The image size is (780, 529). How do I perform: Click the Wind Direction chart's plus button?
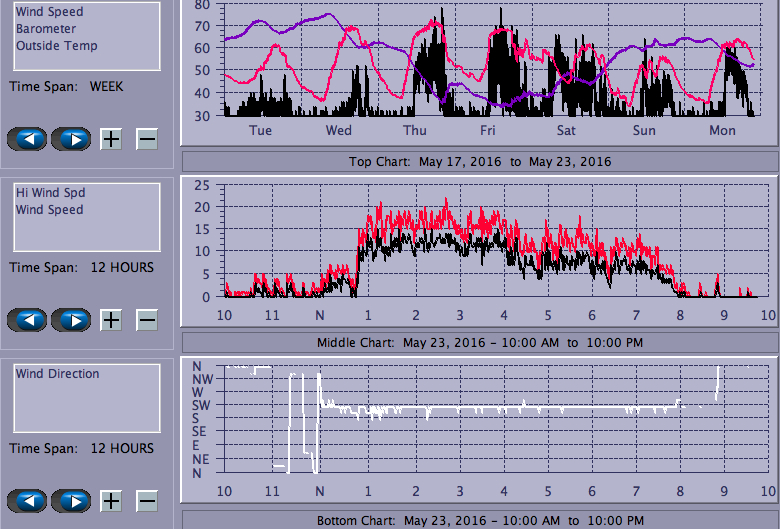(111, 500)
